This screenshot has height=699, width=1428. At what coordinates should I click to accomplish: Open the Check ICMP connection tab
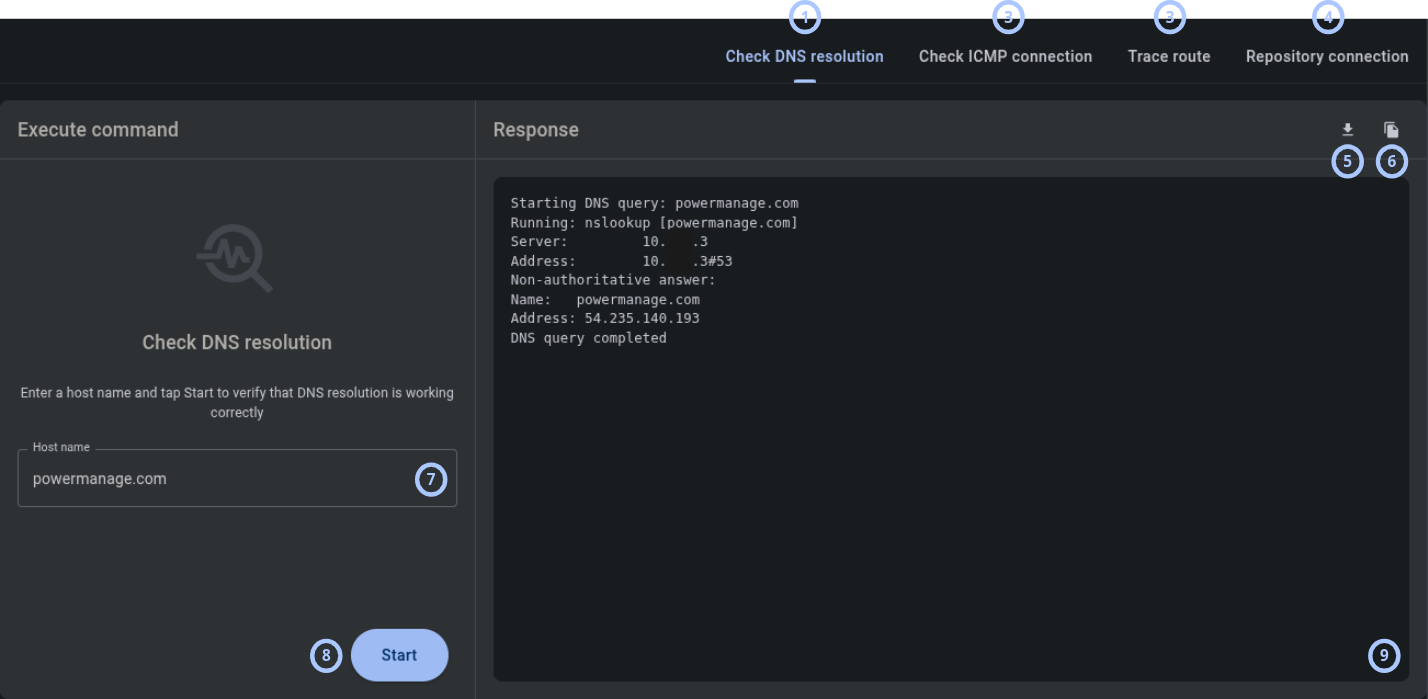pyautogui.click(x=1005, y=57)
